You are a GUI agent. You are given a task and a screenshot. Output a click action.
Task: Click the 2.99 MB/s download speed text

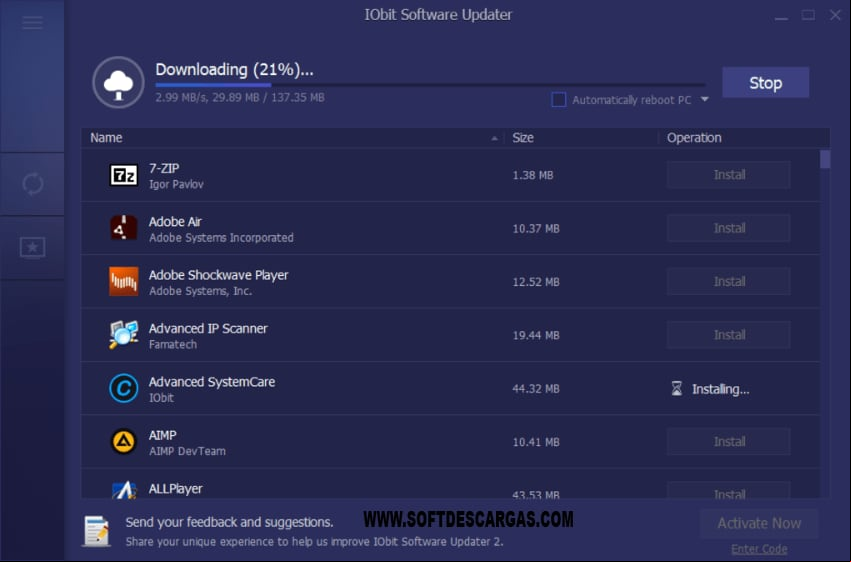[x=181, y=98]
